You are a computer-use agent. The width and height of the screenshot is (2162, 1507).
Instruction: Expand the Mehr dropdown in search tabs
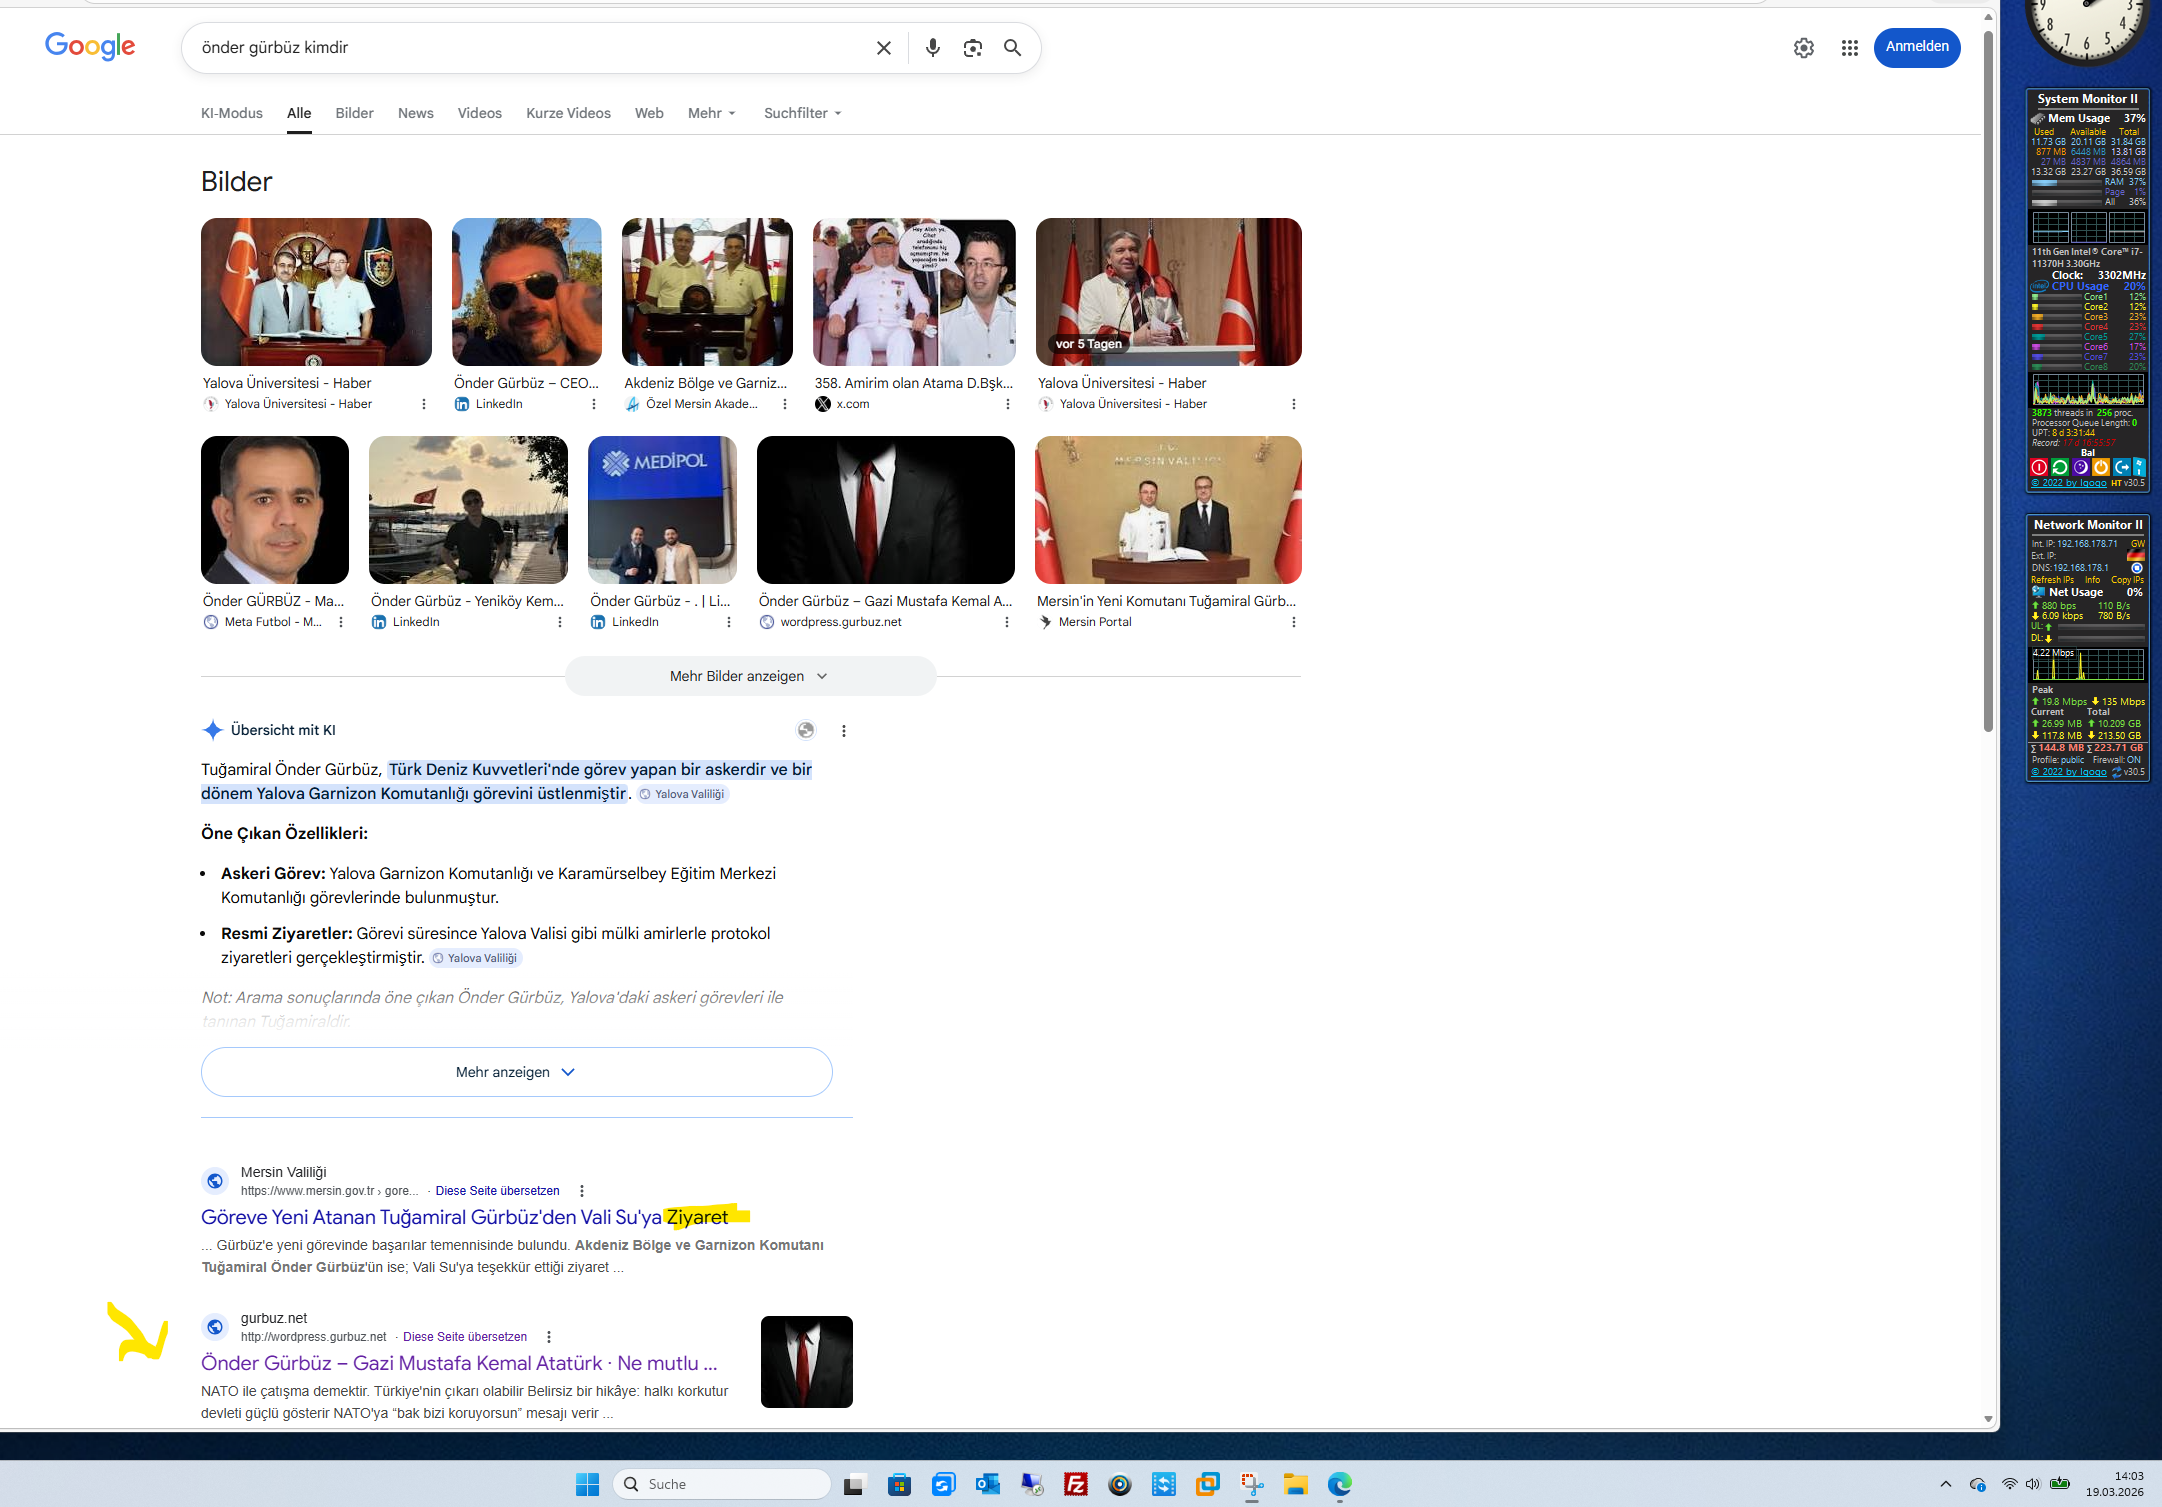711,113
